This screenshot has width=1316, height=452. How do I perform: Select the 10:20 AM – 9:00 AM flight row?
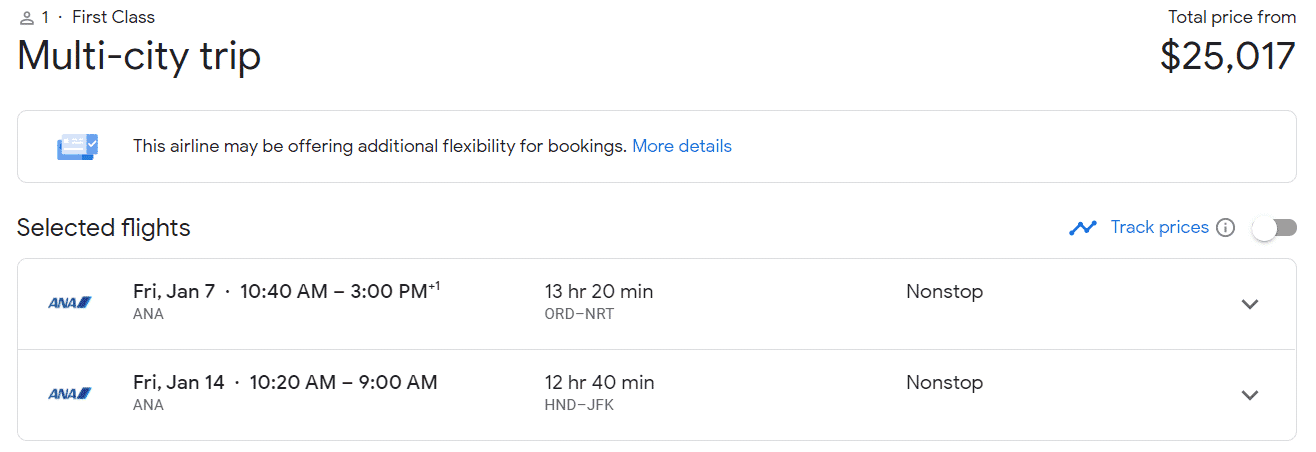click(657, 395)
